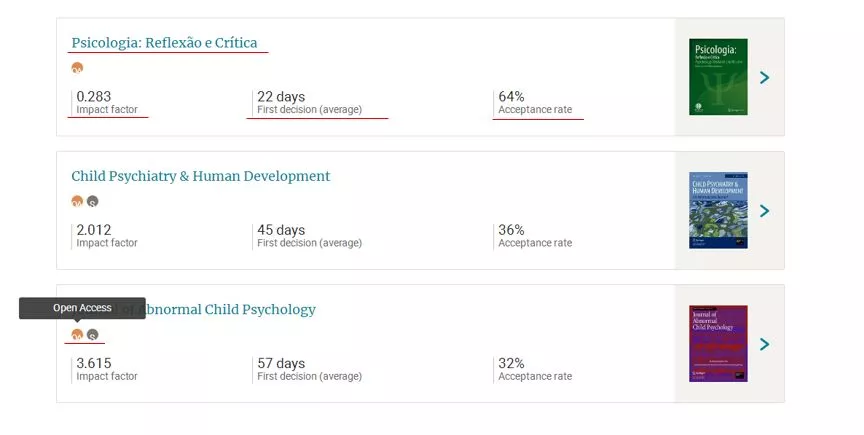Viewport: 864px width, 435px height.
Task: Click the Journal of Abnormal Child Psychology cover
Action: click(718, 344)
